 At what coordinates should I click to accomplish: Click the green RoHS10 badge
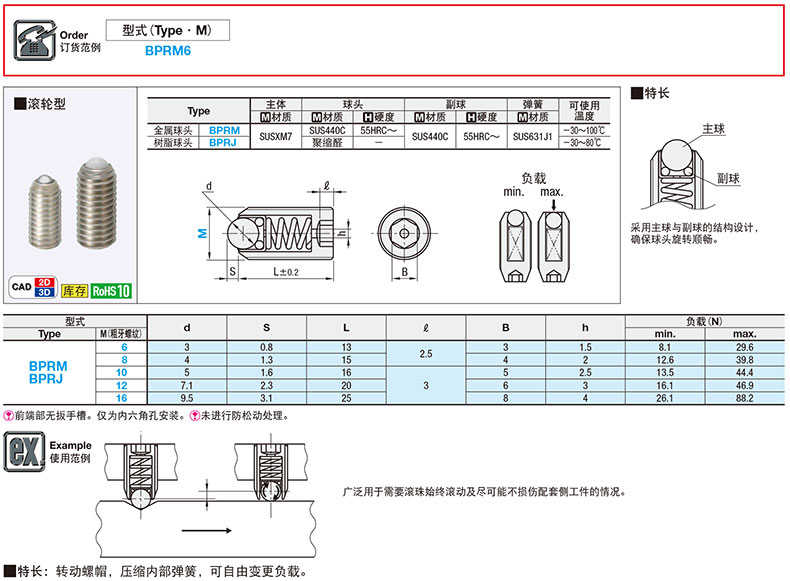click(110, 291)
